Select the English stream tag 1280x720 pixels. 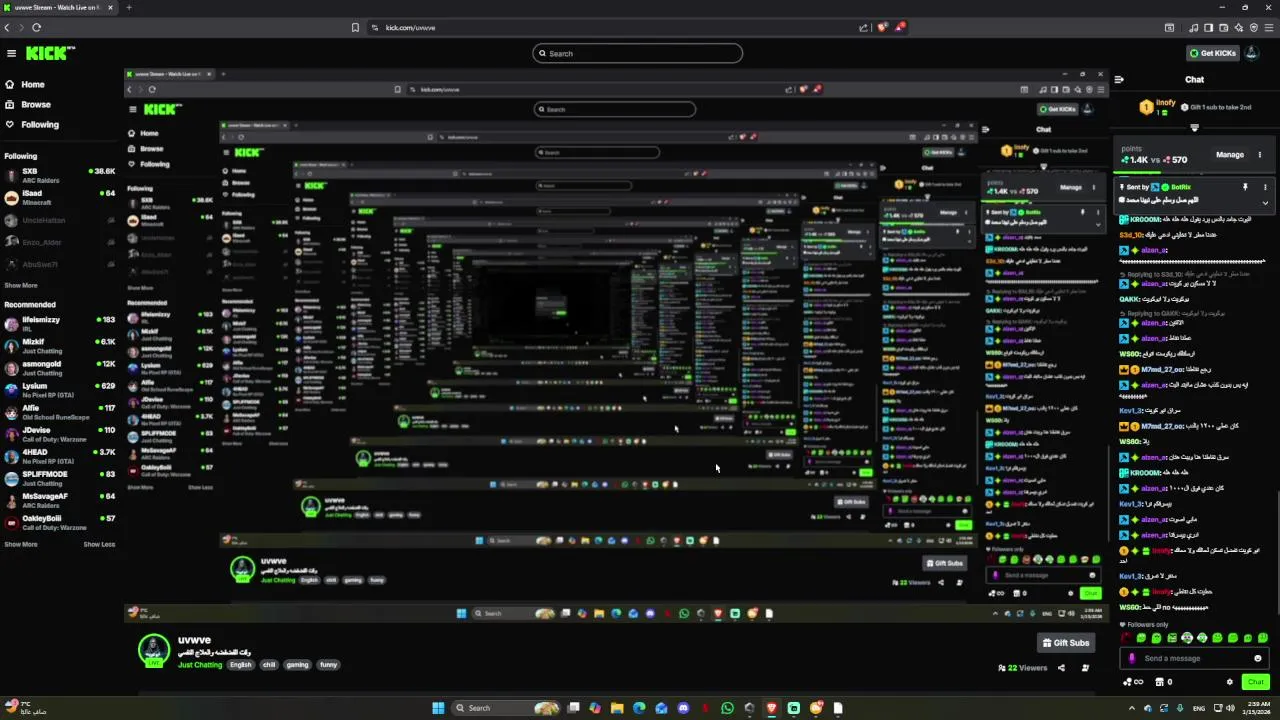(x=240, y=665)
